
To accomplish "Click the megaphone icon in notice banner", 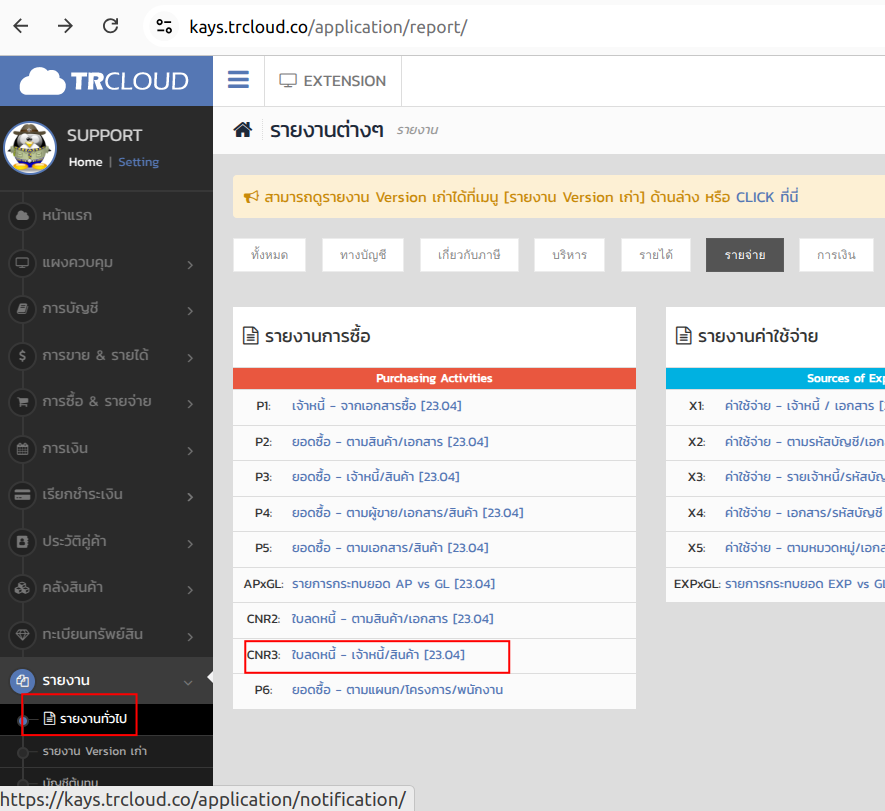I will [251, 197].
